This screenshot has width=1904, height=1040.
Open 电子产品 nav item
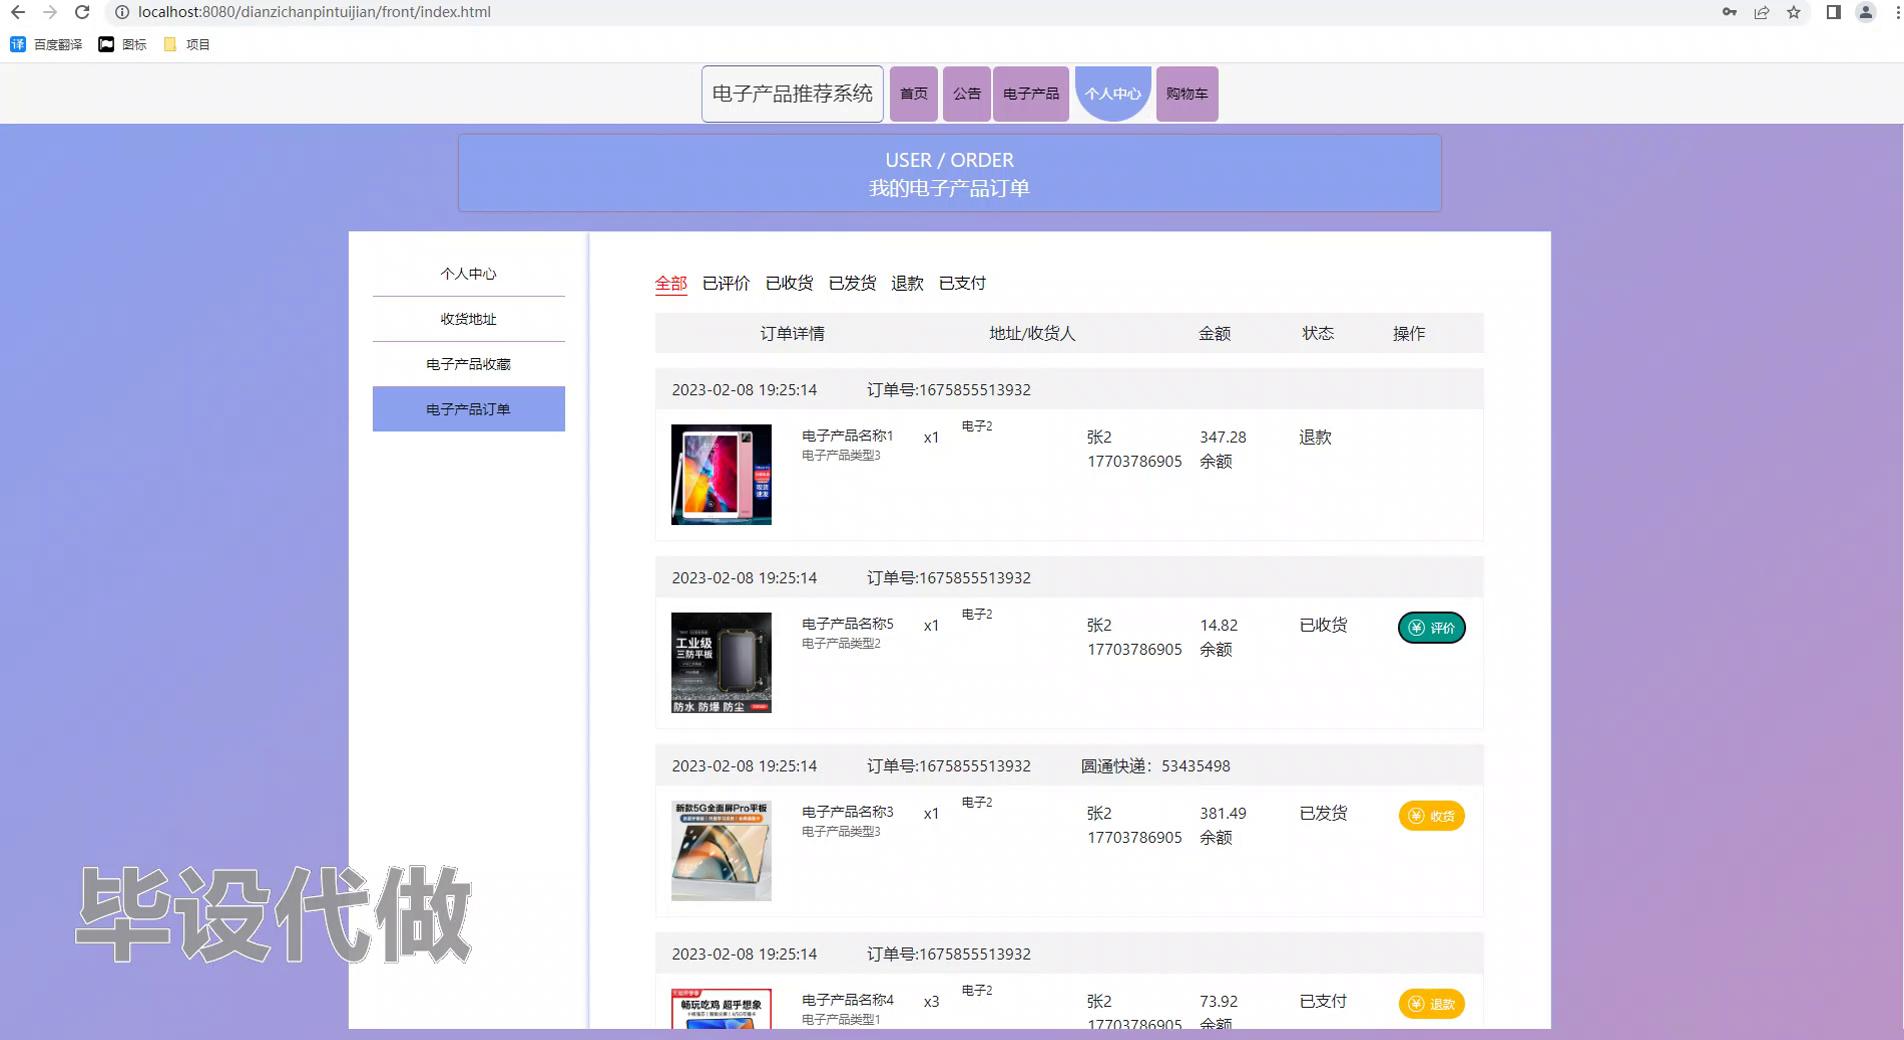1031,94
